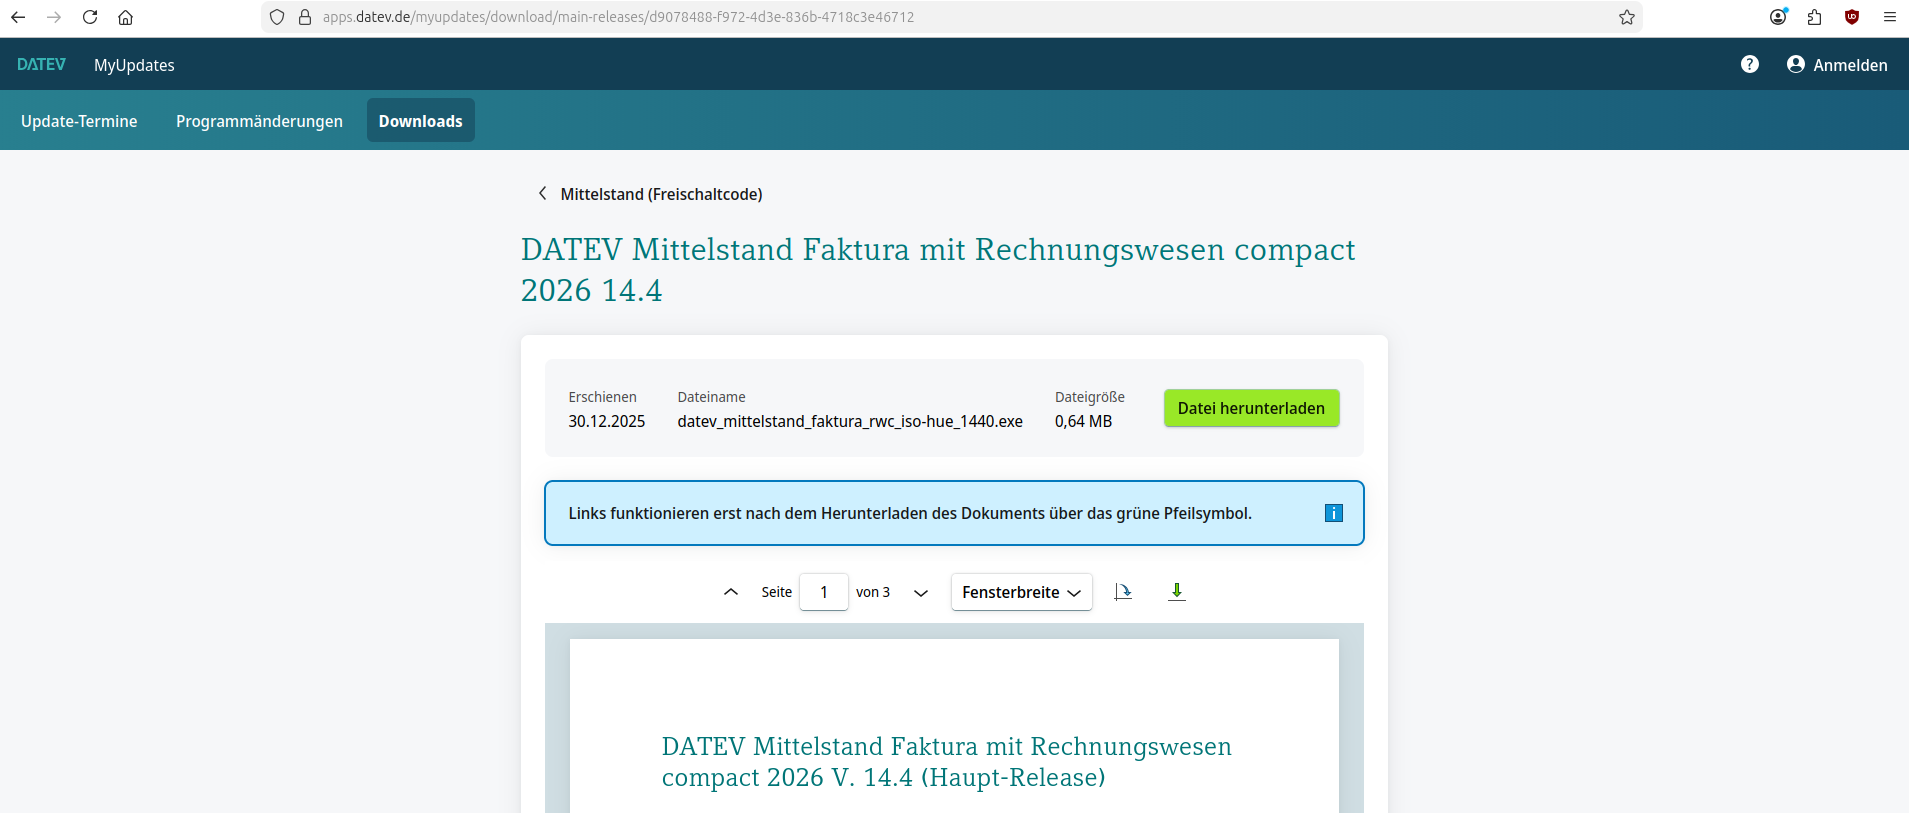The image size is (1909, 813).
Task: Go to next PDF page
Action: pyautogui.click(x=921, y=593)
